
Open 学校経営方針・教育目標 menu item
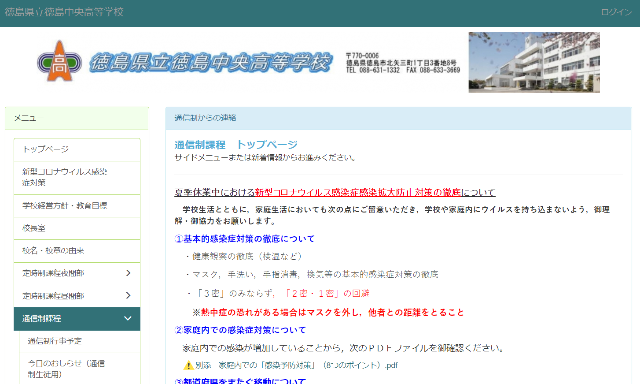(77, 206)
